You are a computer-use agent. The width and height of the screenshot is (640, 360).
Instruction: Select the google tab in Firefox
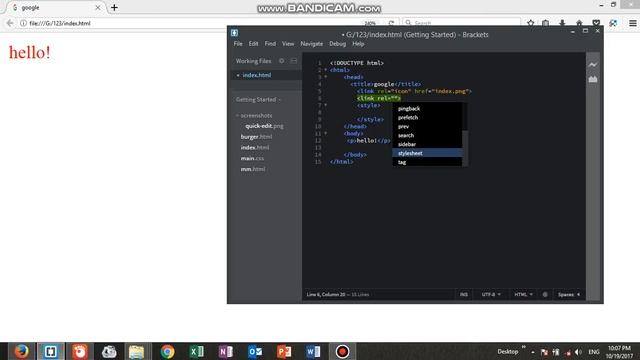[x=56, y=8]
